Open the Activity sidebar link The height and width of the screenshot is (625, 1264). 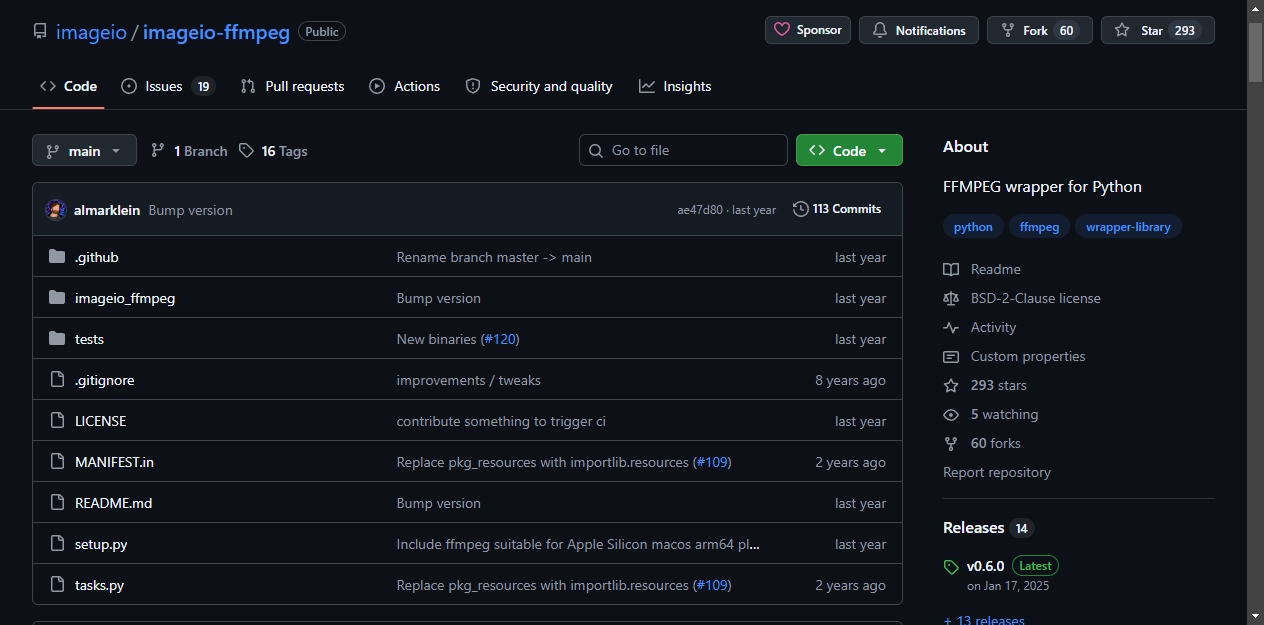coord(980,327)
